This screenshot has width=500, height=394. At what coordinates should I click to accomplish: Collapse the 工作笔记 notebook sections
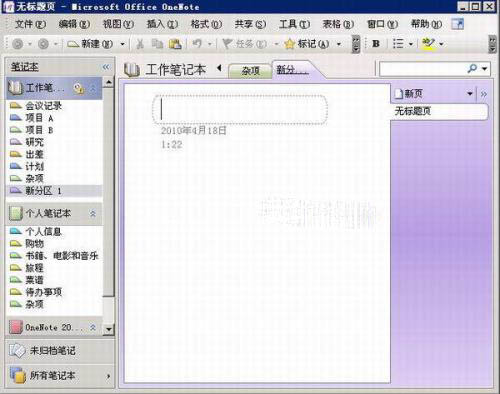pyautogui.click(x=93, y=88)
